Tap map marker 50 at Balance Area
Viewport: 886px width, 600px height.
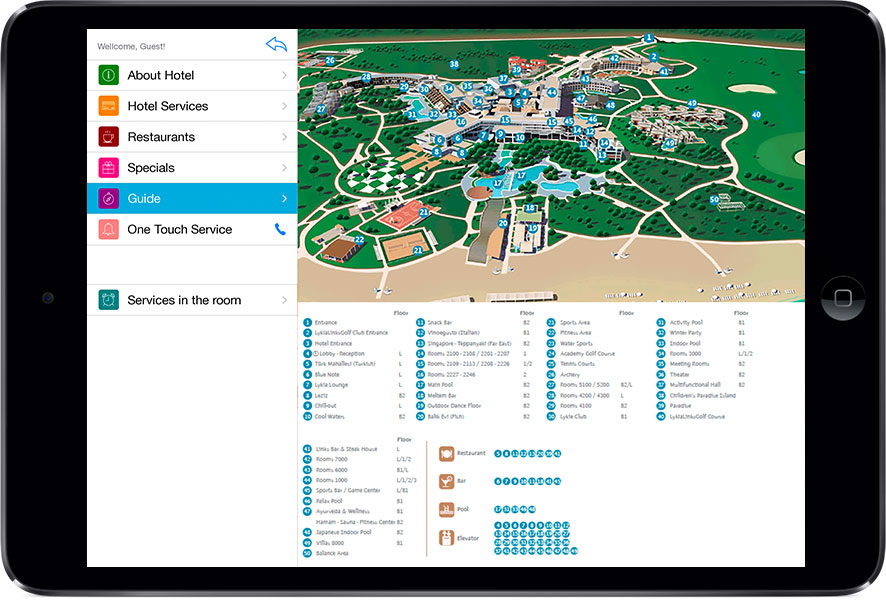click(714, 199)
